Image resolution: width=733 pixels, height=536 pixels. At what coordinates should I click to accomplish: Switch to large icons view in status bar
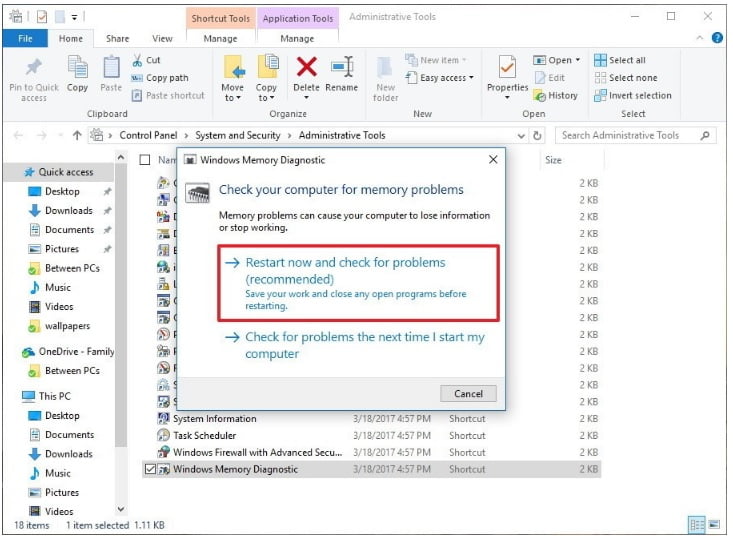pyautogui.click(x=714, y=524)
